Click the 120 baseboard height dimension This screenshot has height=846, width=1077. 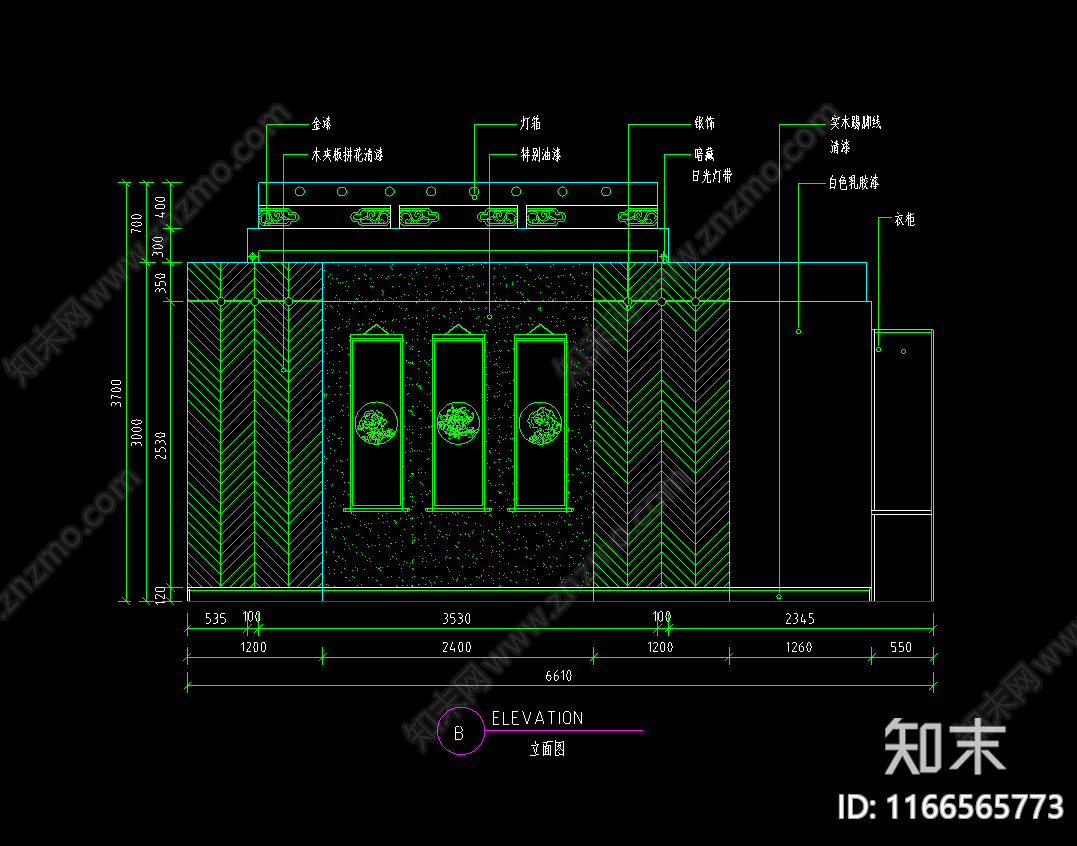[161, 595]
